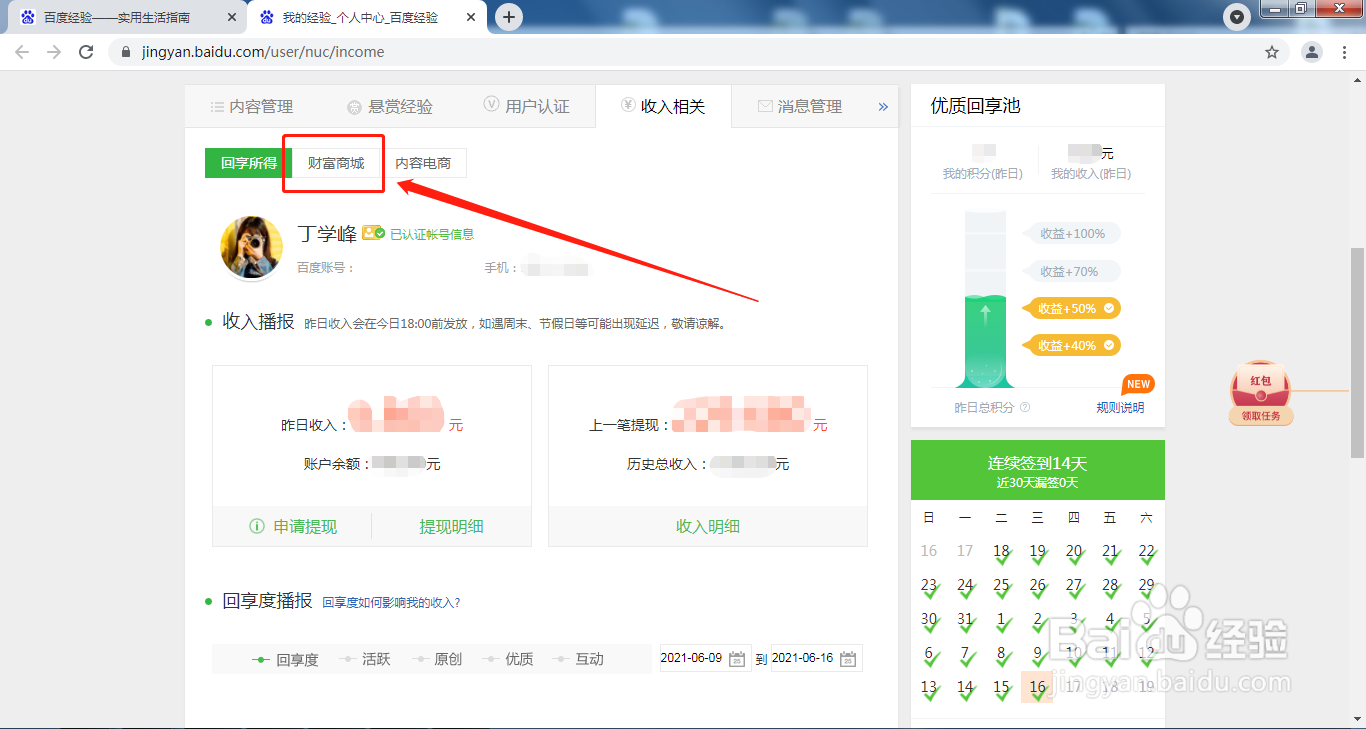Open the 已认证帐号信息 link
1366x729 pixels.
pos(432,234)
